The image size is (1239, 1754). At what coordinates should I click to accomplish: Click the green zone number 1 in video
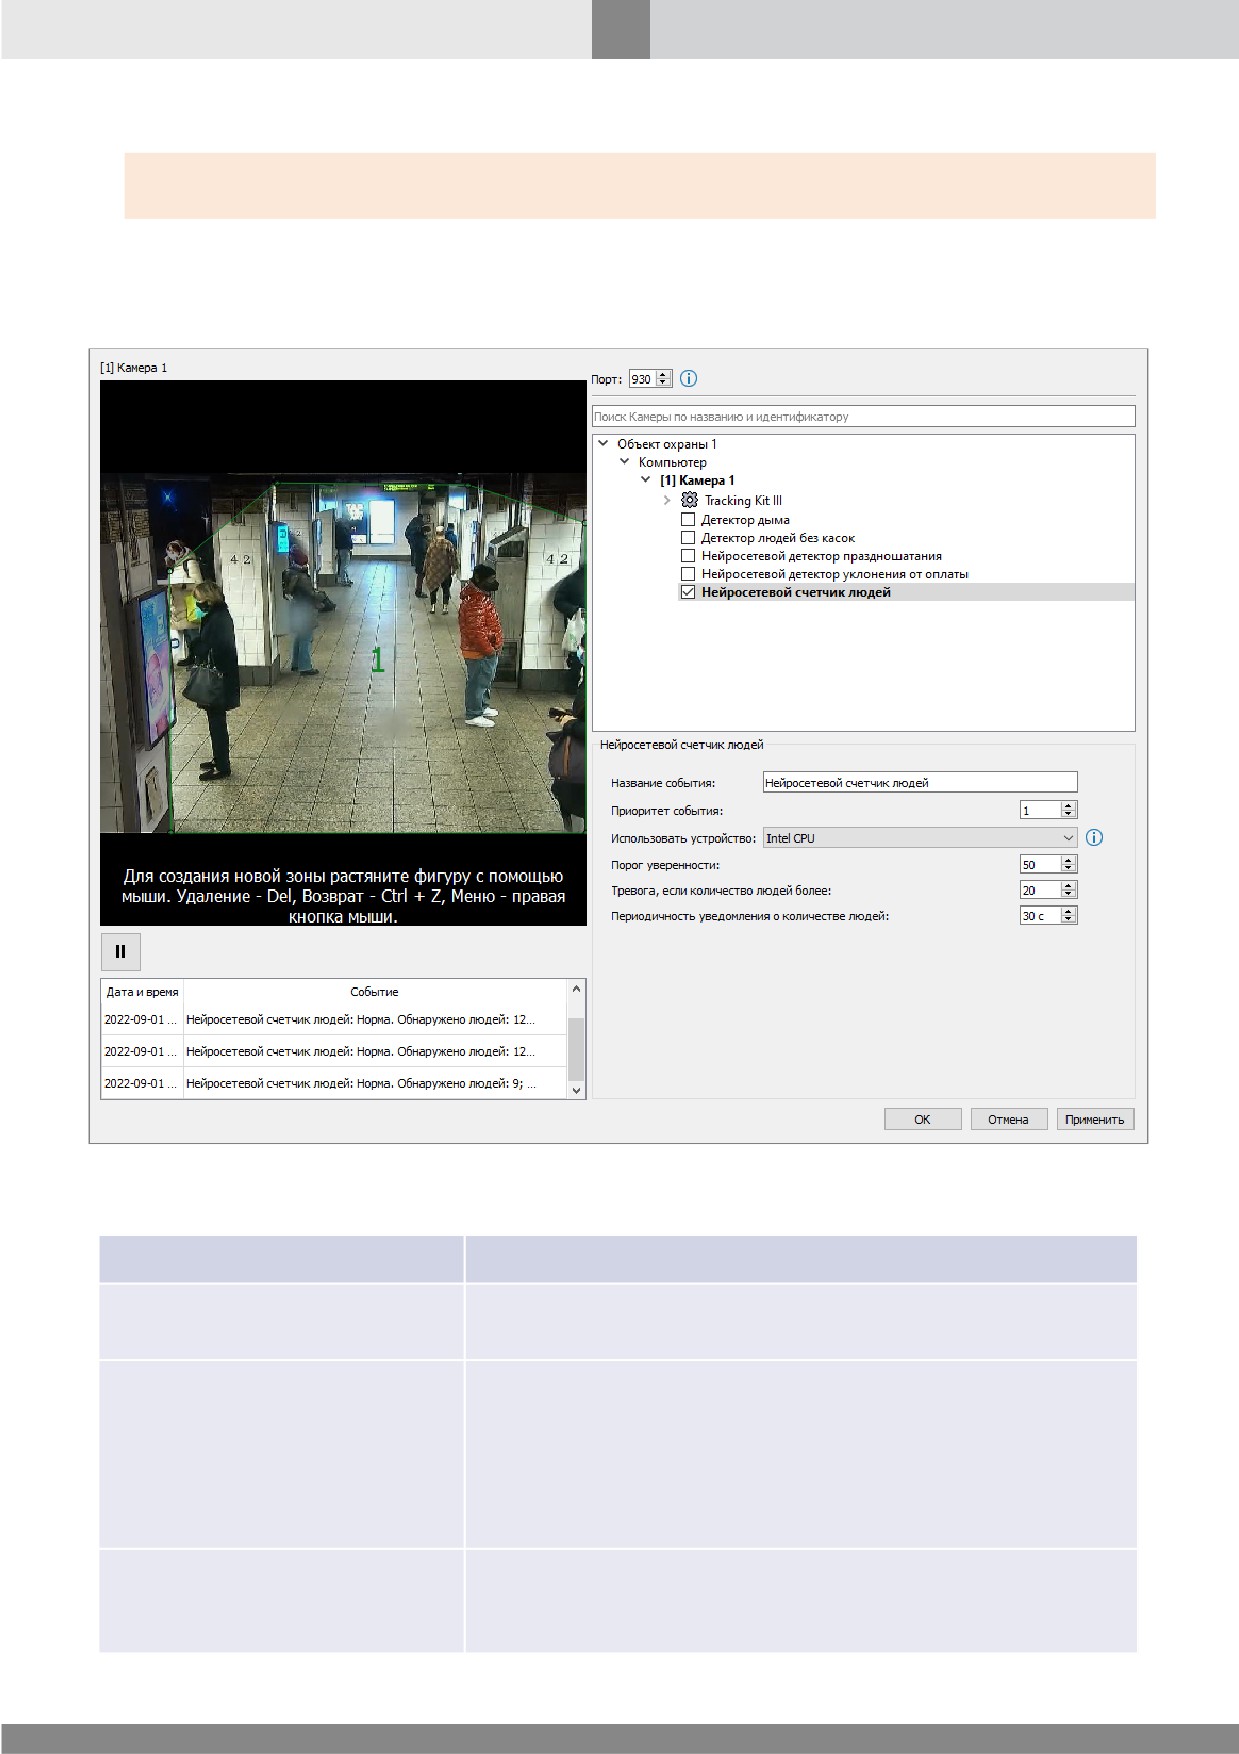(x=378, y=659)
